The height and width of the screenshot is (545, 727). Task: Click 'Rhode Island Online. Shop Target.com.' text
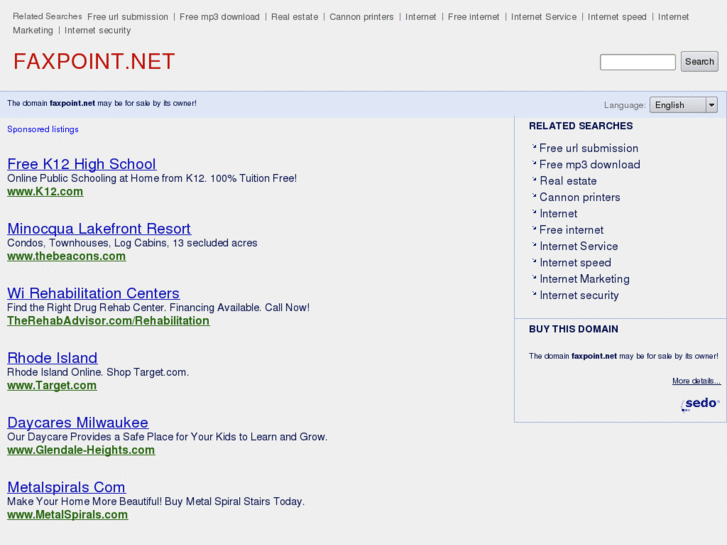pos(98,372)
